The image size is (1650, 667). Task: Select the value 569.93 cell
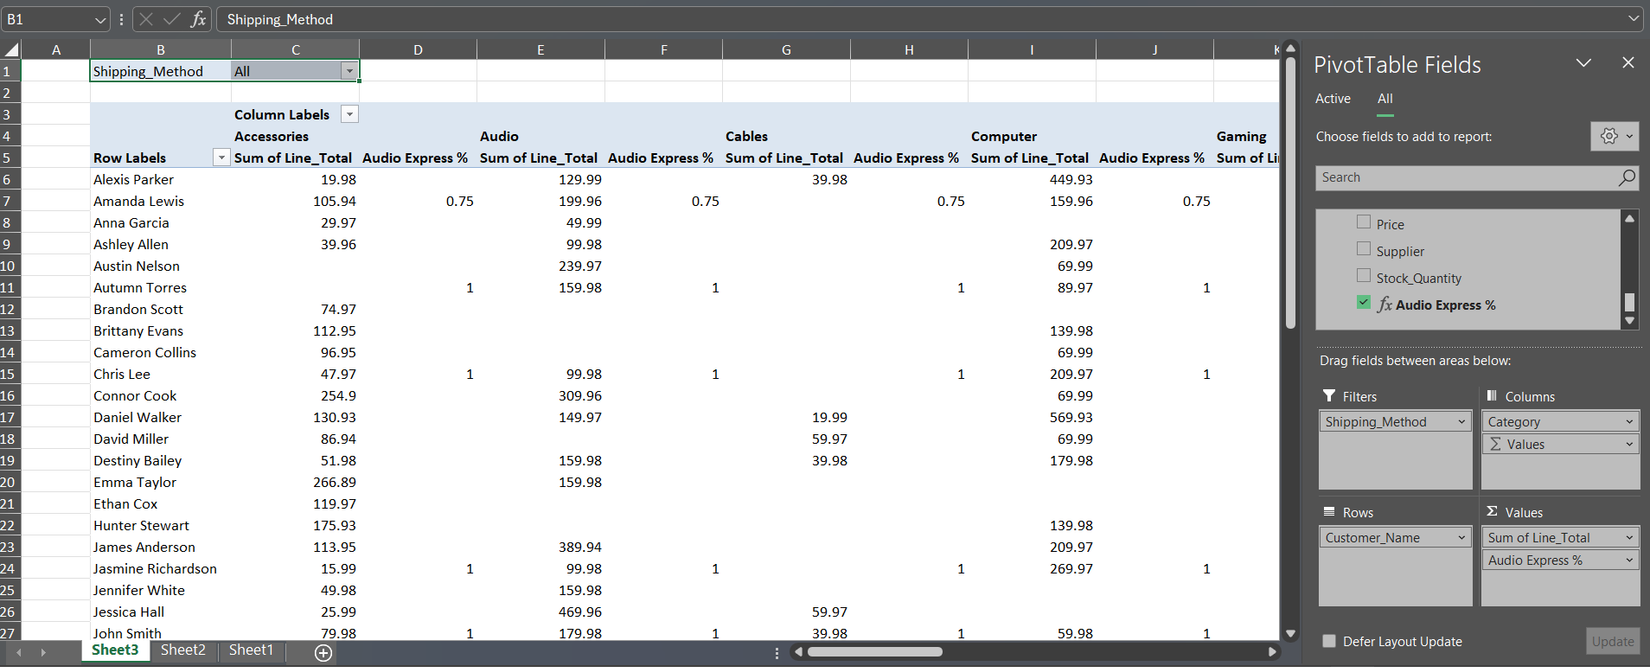(1032, 417)
